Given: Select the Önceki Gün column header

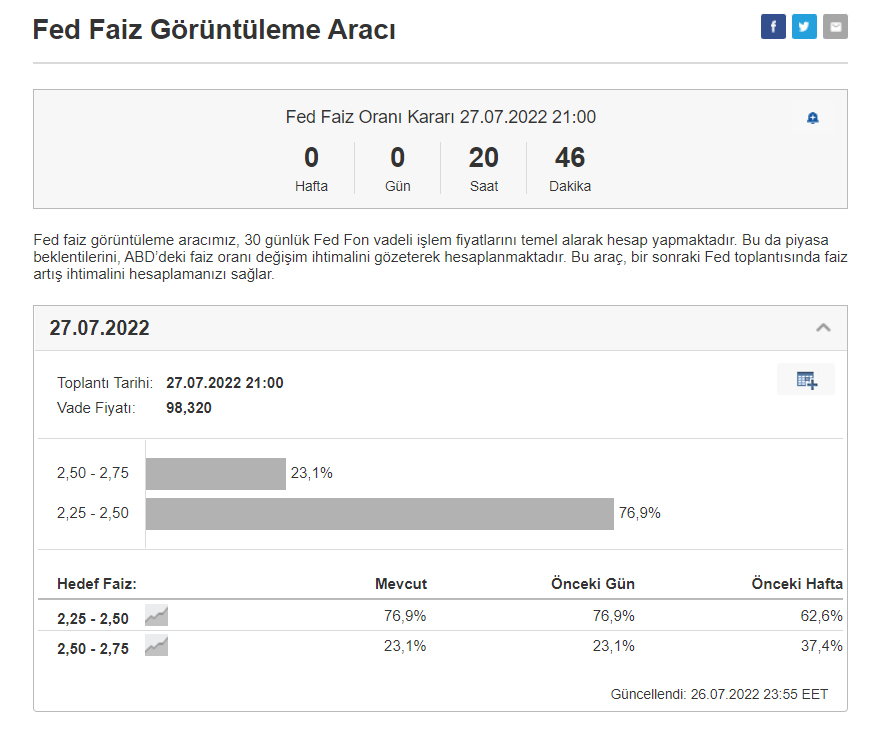Looking at the screenshot, I should [x=593, y=584].
